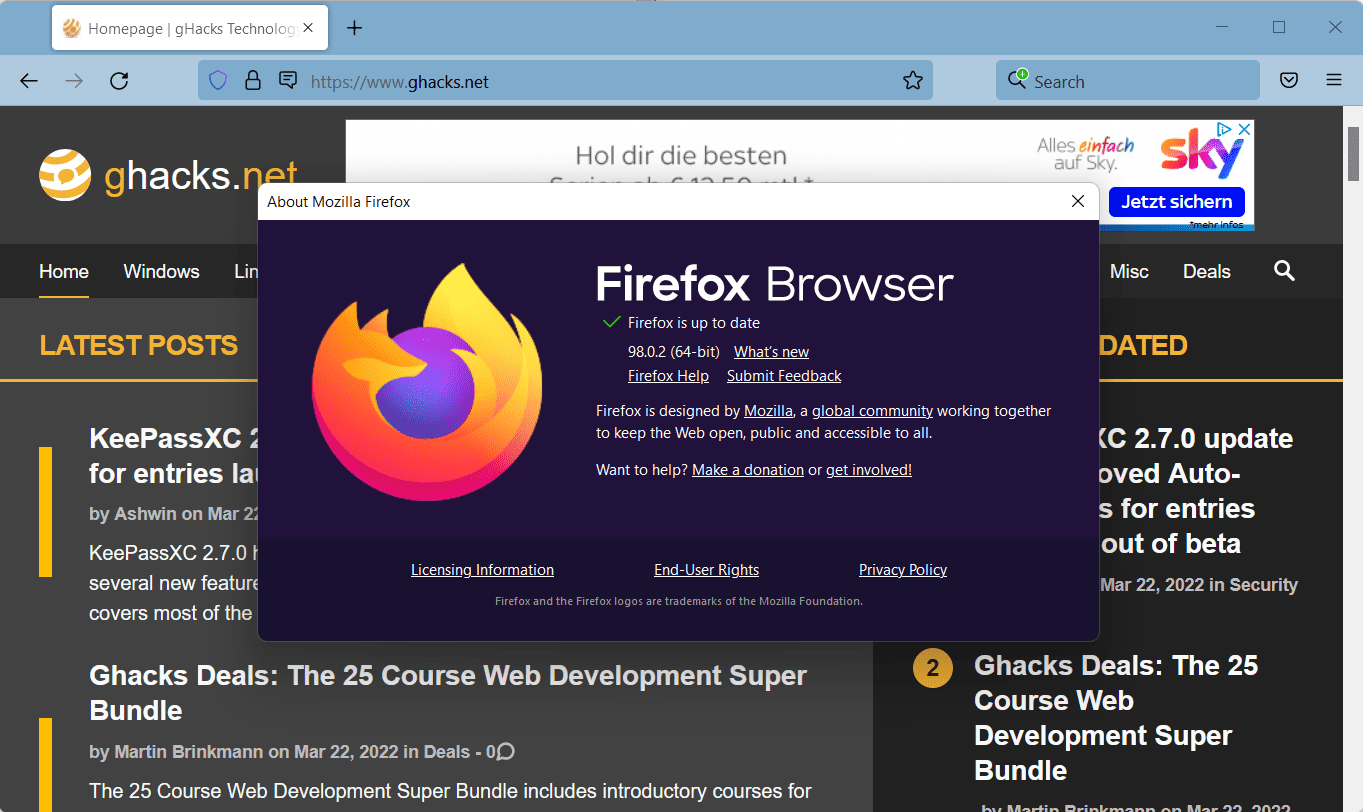Open the global community link

[872, 411]
